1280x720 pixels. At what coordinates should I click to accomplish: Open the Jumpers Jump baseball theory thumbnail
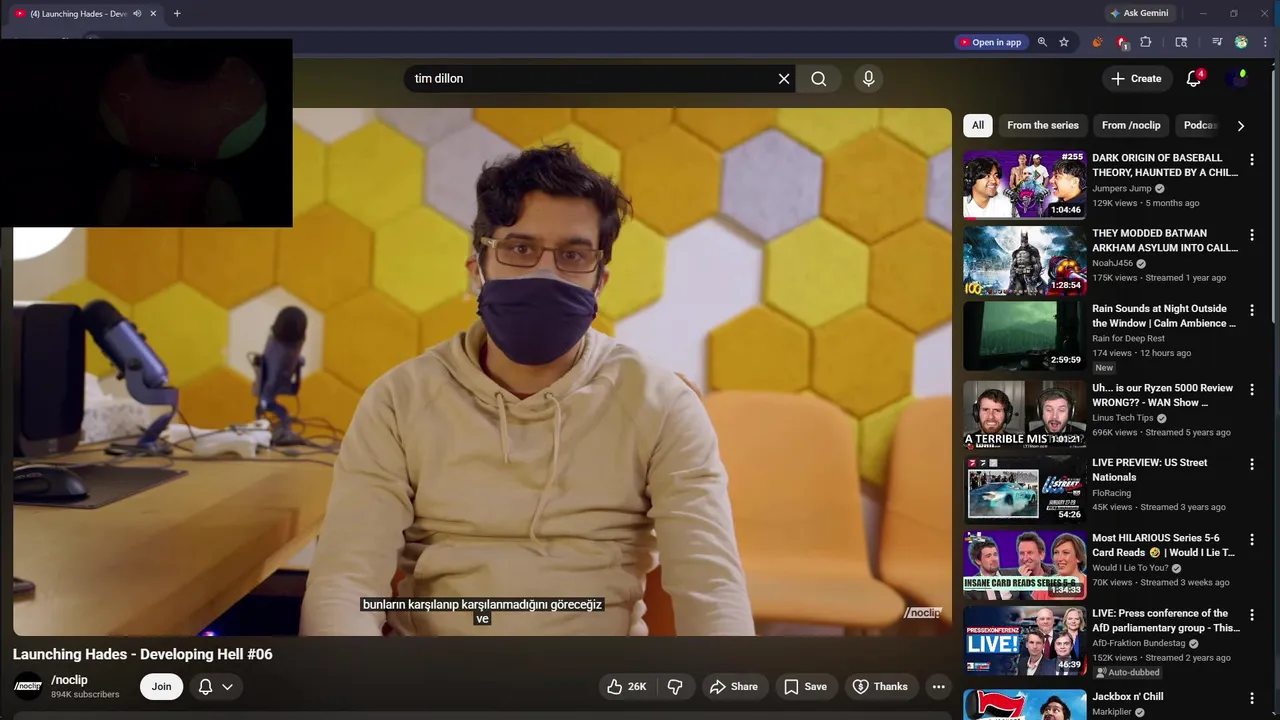click(x=1024, y=184)
